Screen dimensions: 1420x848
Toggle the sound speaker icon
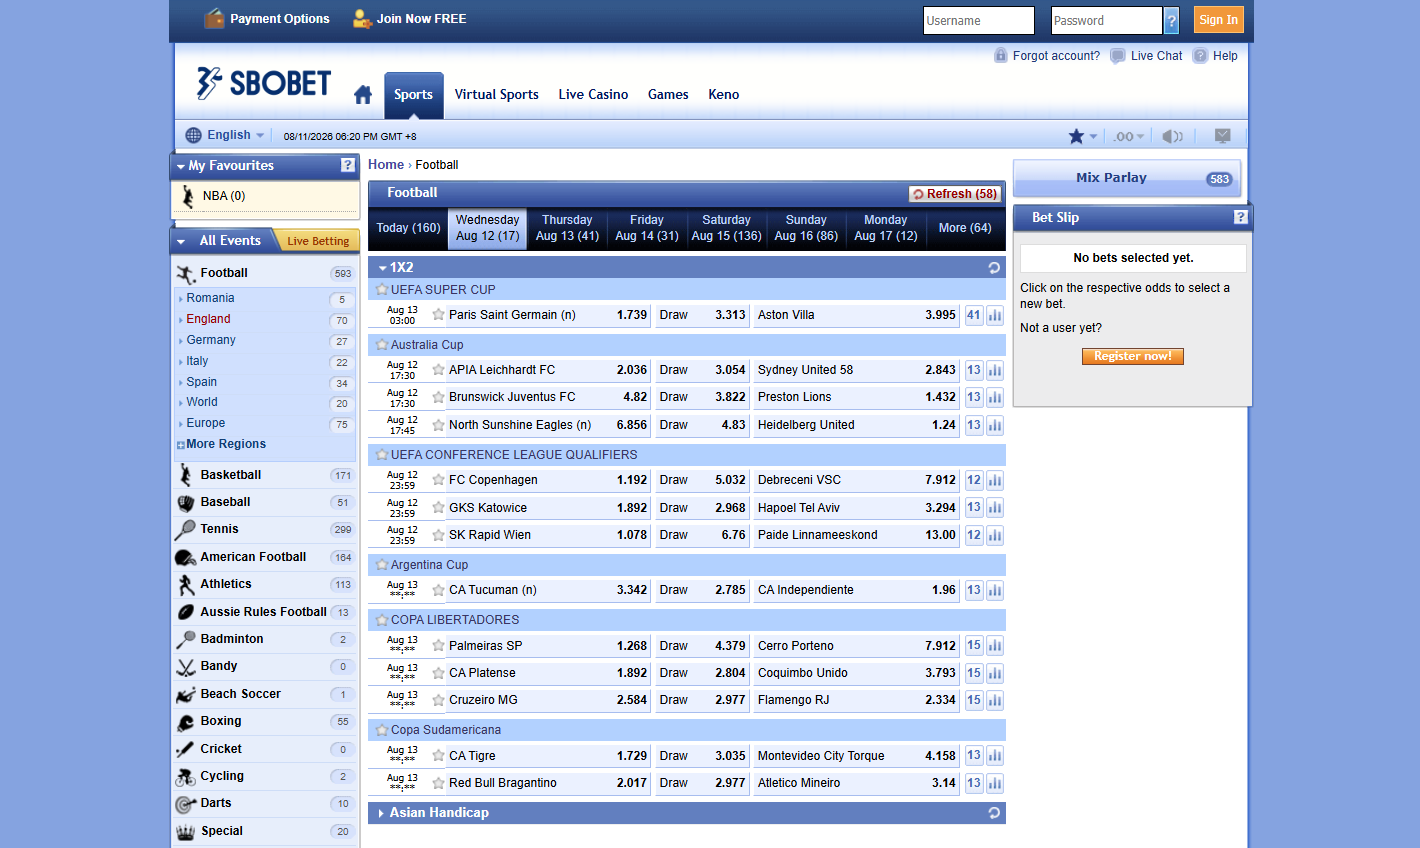coord(1173,136)
